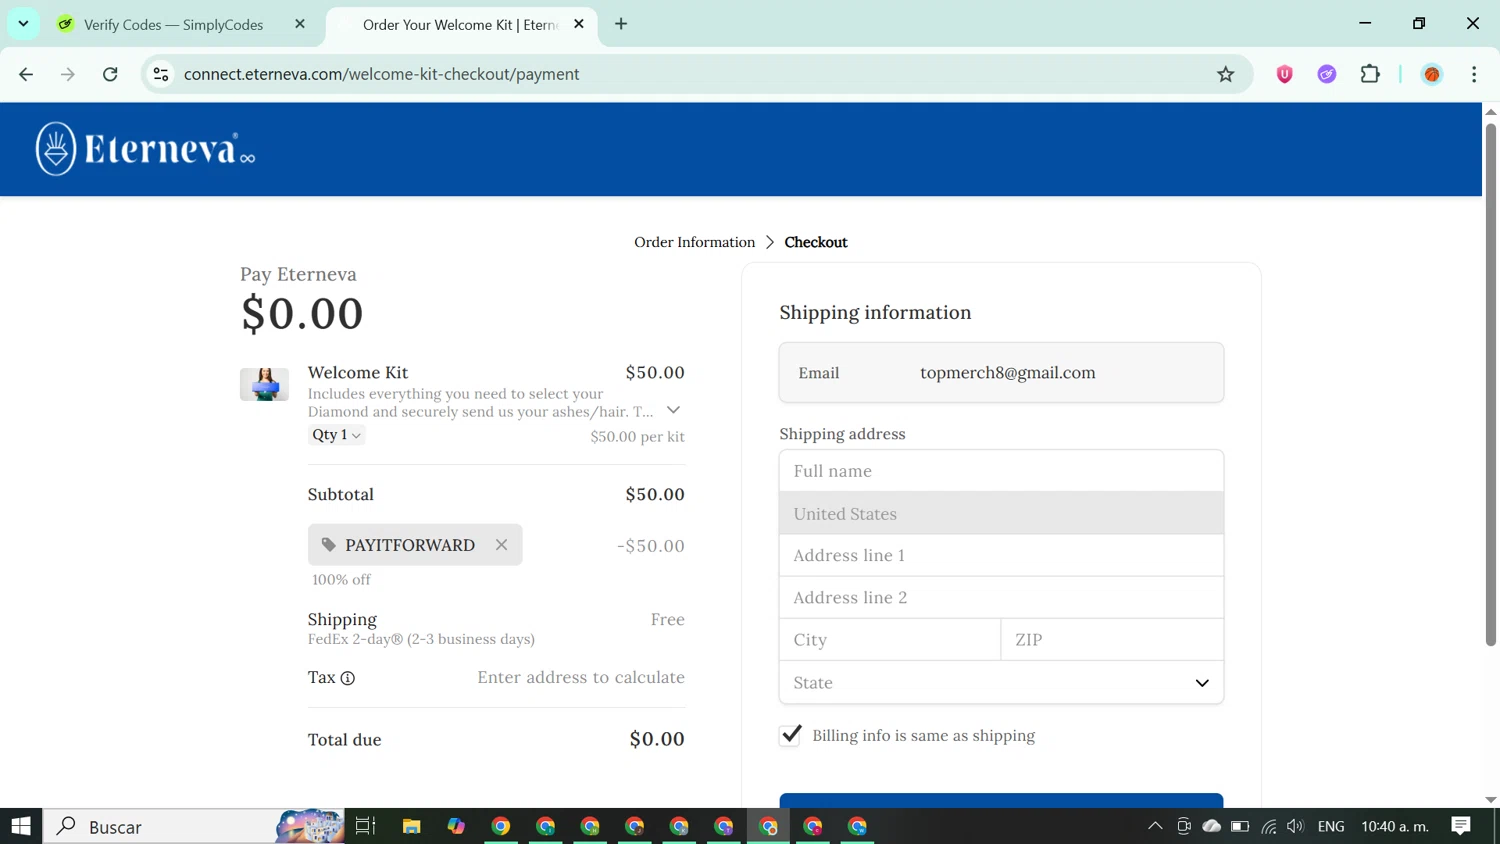The height and width of the screenshot is (844, 1500).
Task: Open the Chrome profile avatar
Action: (1432, 74)
